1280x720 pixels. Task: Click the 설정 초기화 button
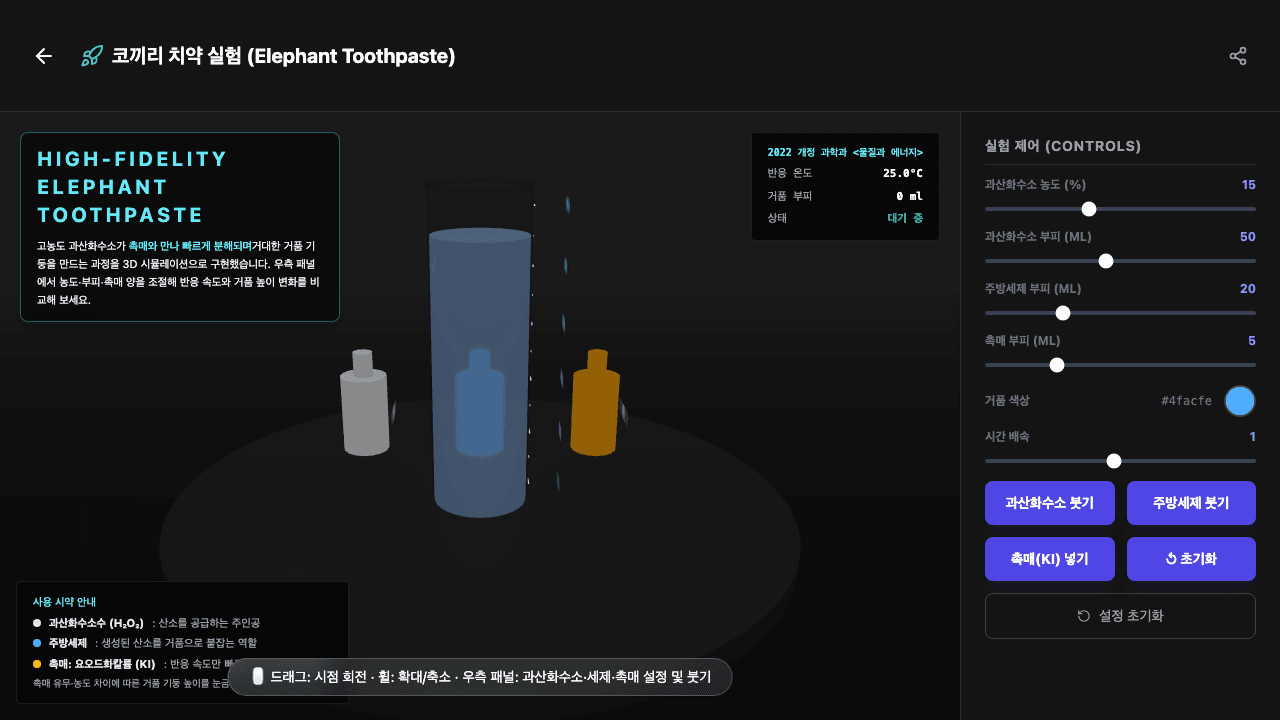(x=1120, y=616)
